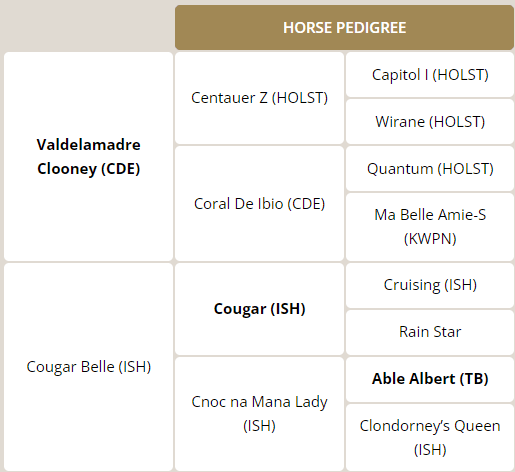Click the word Valdelamadre
Screen dimensions: 515x472
pos(89,145)
